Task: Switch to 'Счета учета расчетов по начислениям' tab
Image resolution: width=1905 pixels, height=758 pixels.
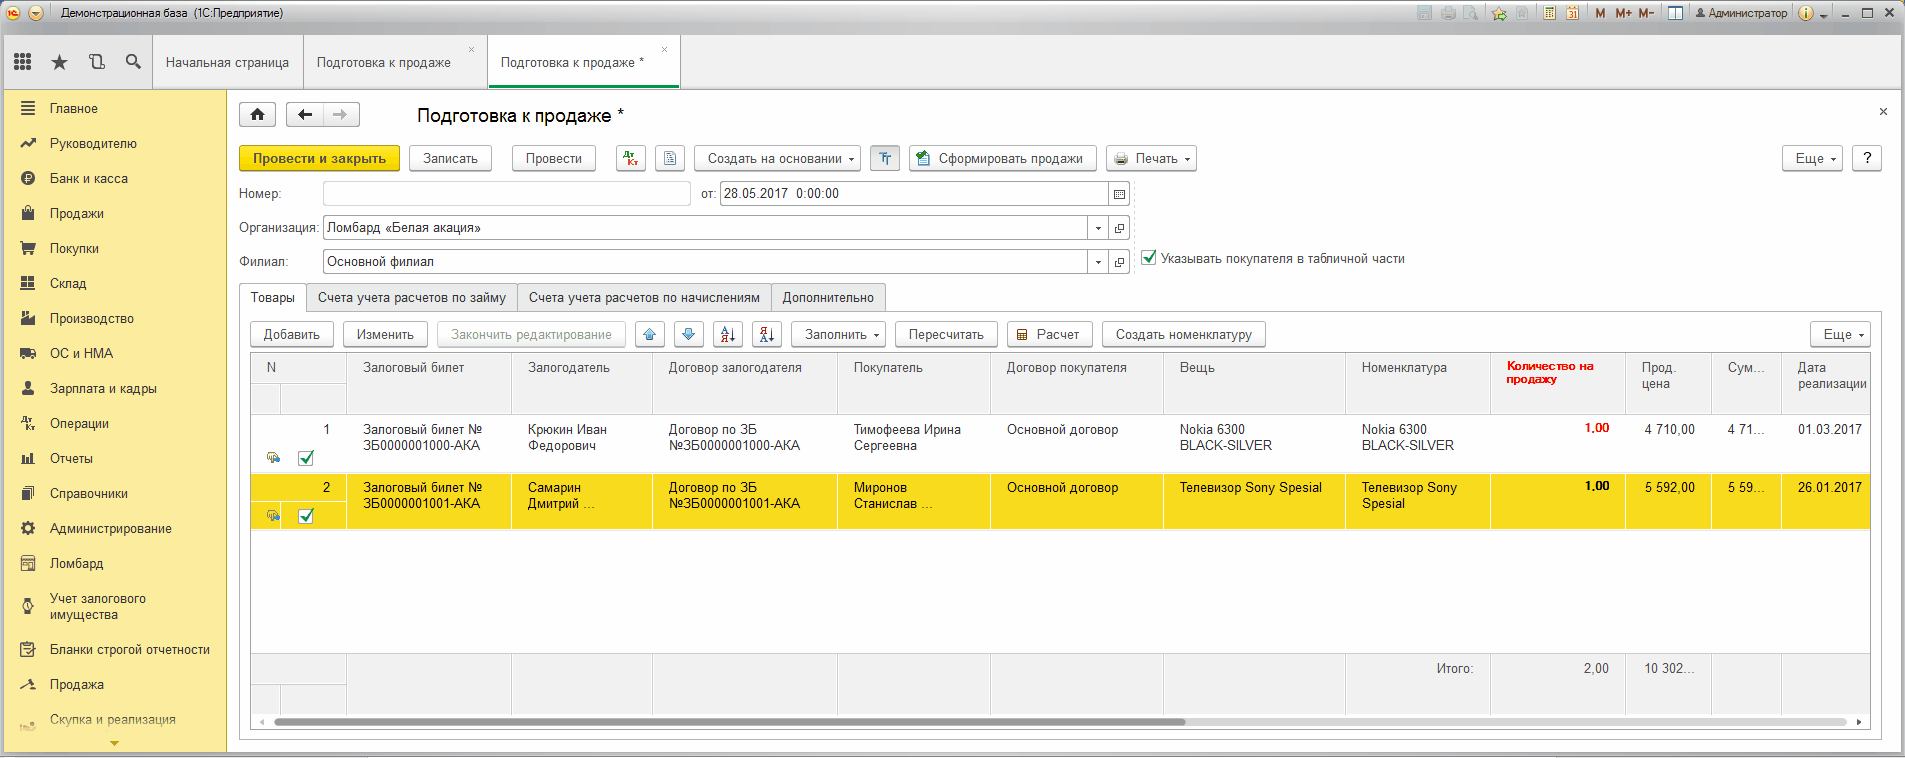Action: click(x=644, y=298)
